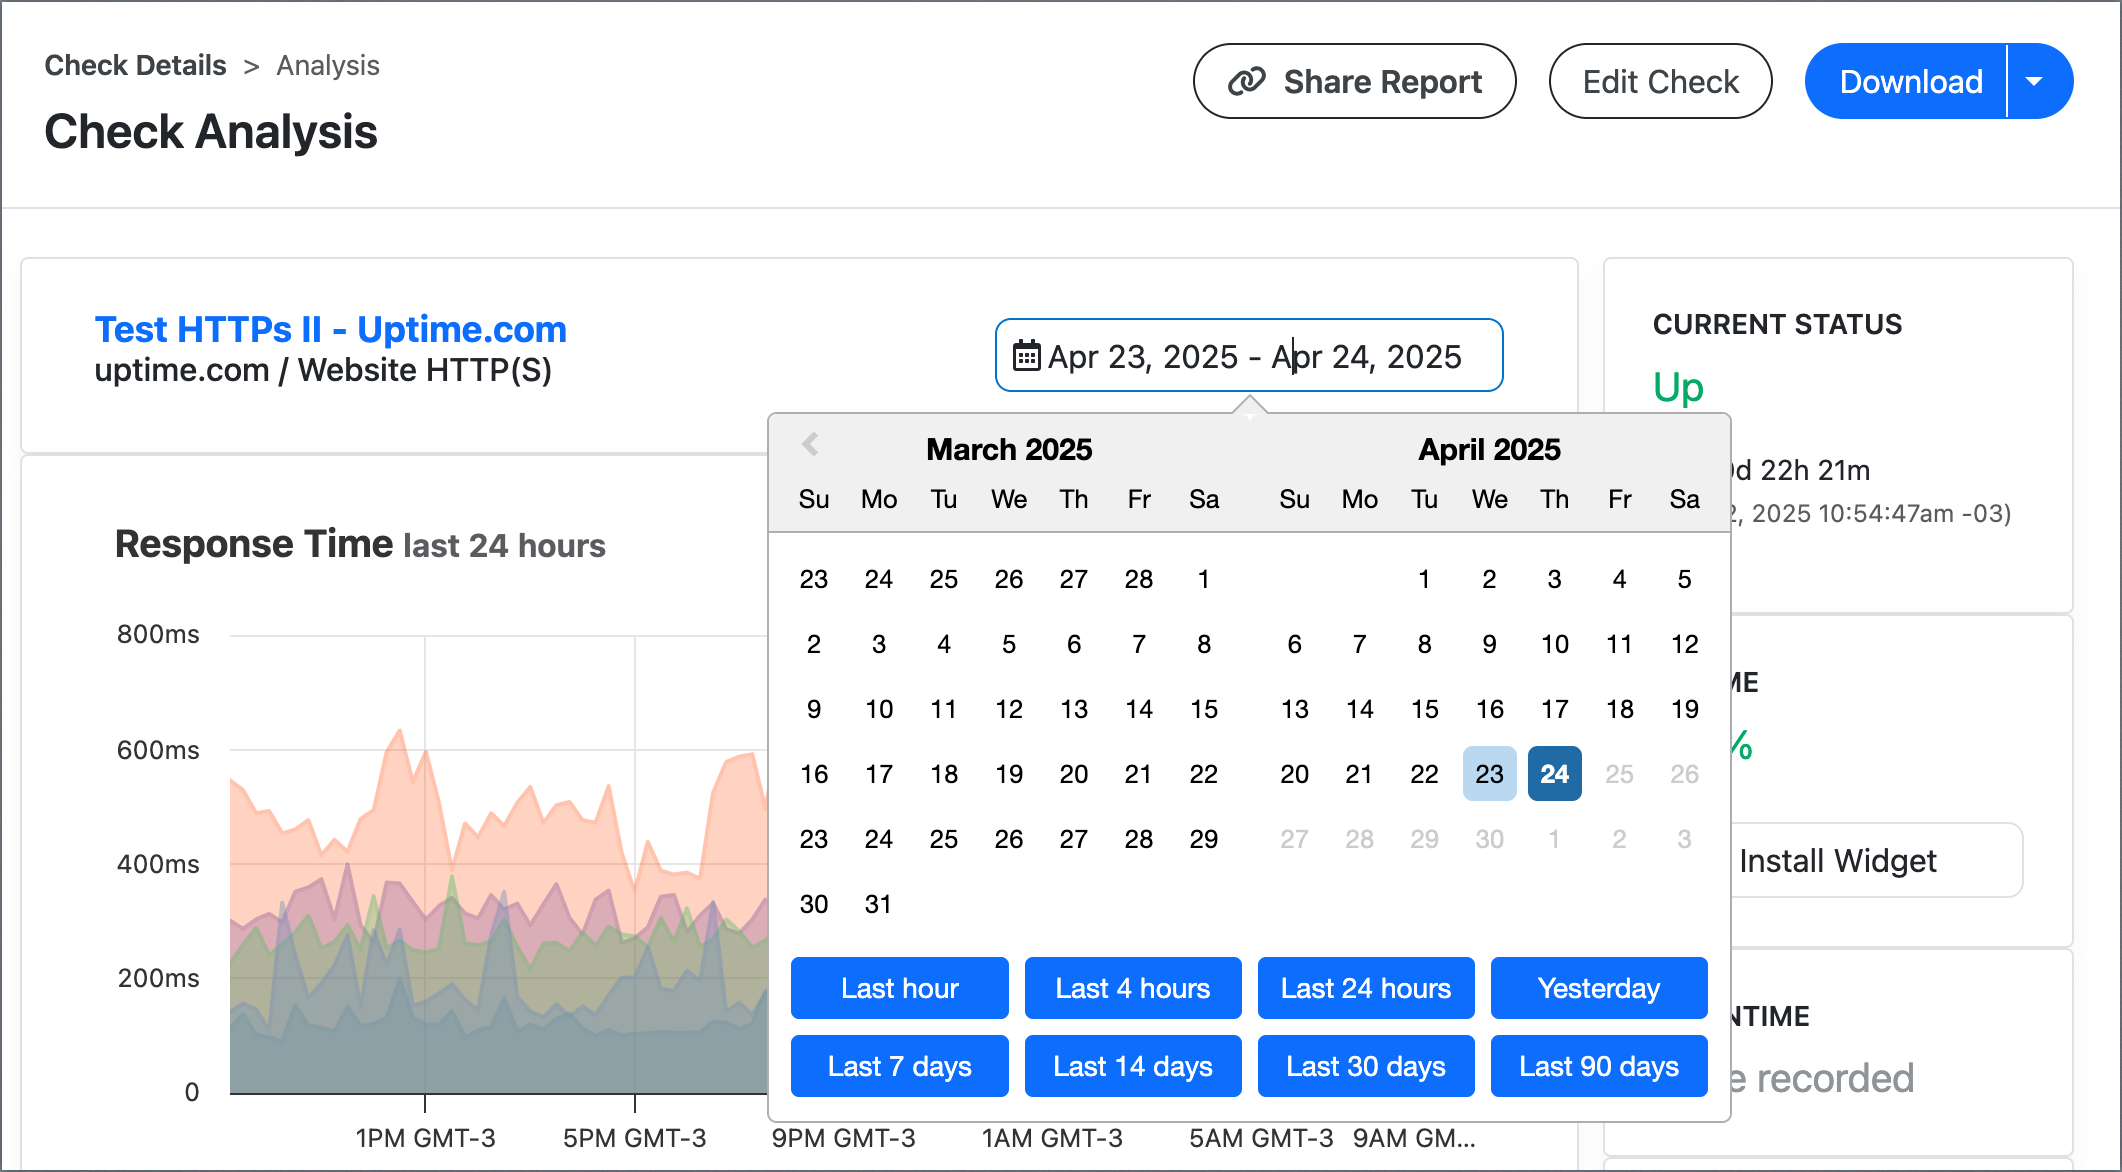Click the Install Widget button

[1839, 860]
